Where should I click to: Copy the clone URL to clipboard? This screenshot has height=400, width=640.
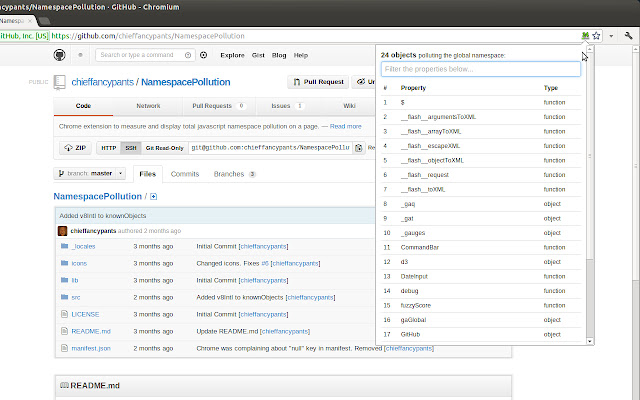point(359,148)
